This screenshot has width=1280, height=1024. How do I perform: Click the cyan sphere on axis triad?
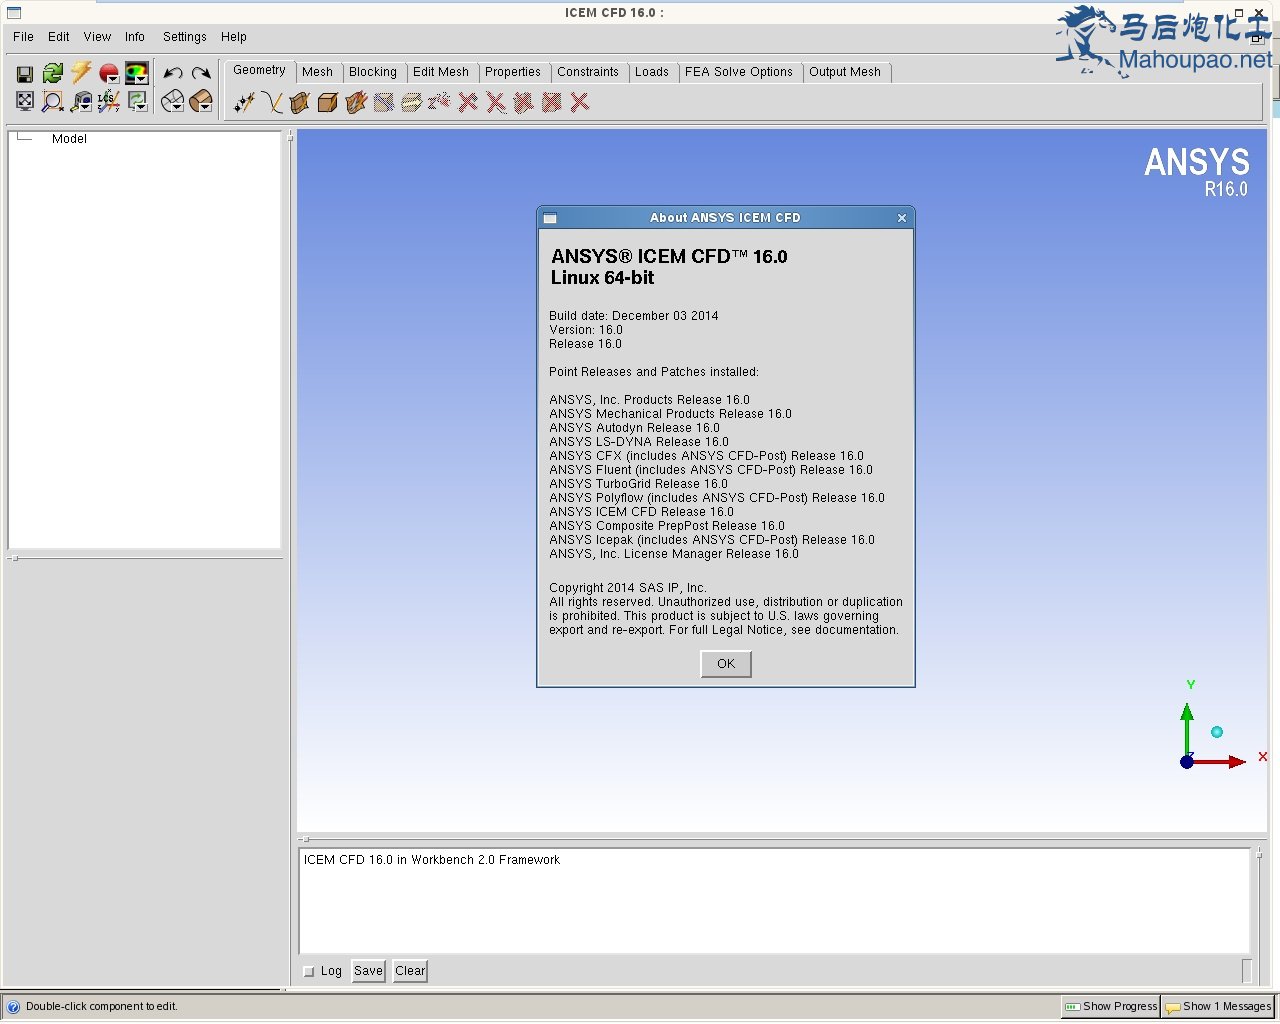pos(1217,732)
